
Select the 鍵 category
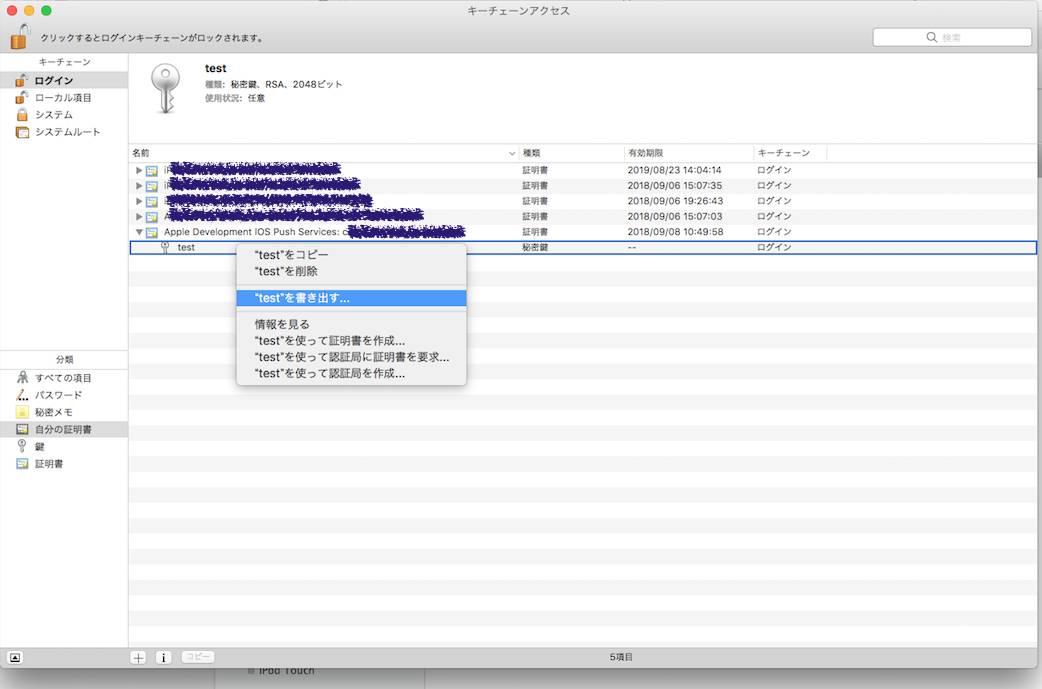point(39,446)
